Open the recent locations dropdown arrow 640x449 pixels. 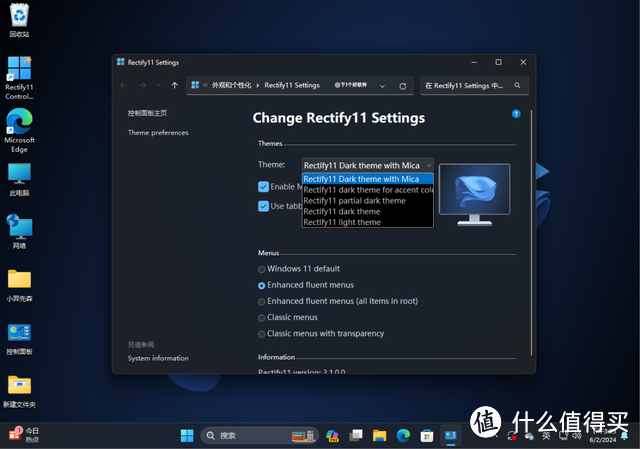pyautogui.click(x=159, y=85)
